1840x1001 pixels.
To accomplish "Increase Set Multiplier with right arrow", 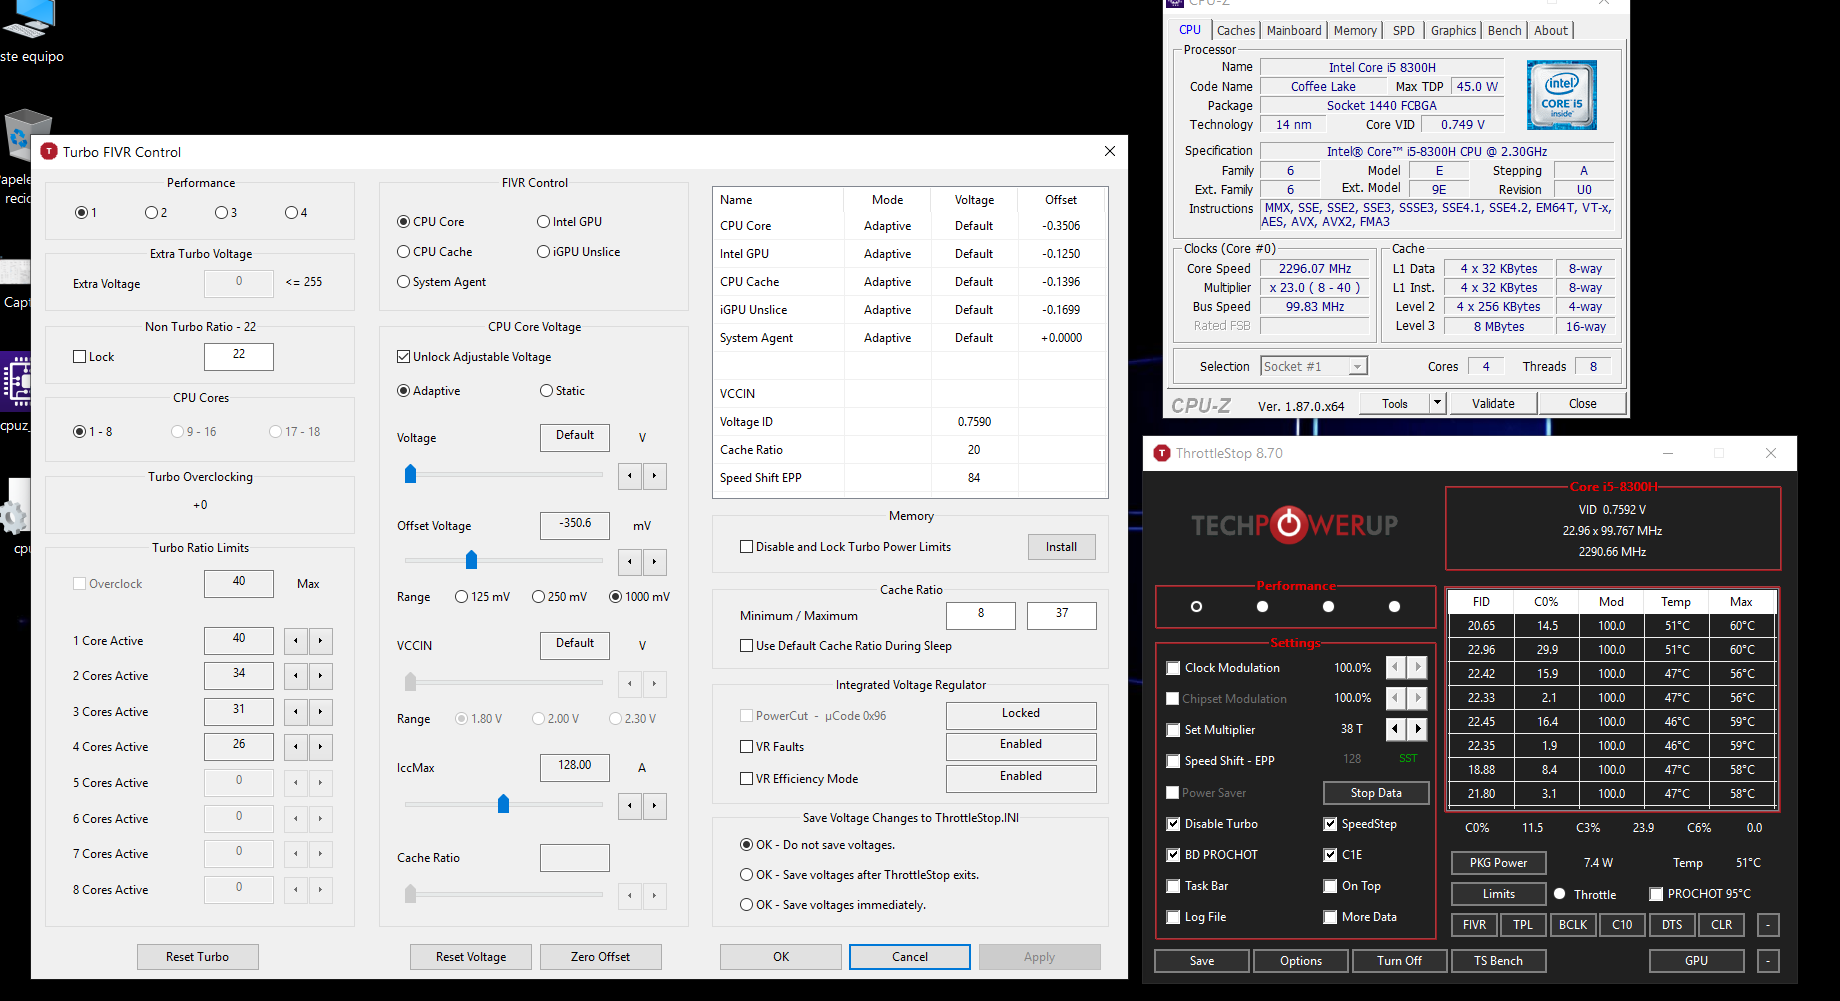I will coord(1418,730).
